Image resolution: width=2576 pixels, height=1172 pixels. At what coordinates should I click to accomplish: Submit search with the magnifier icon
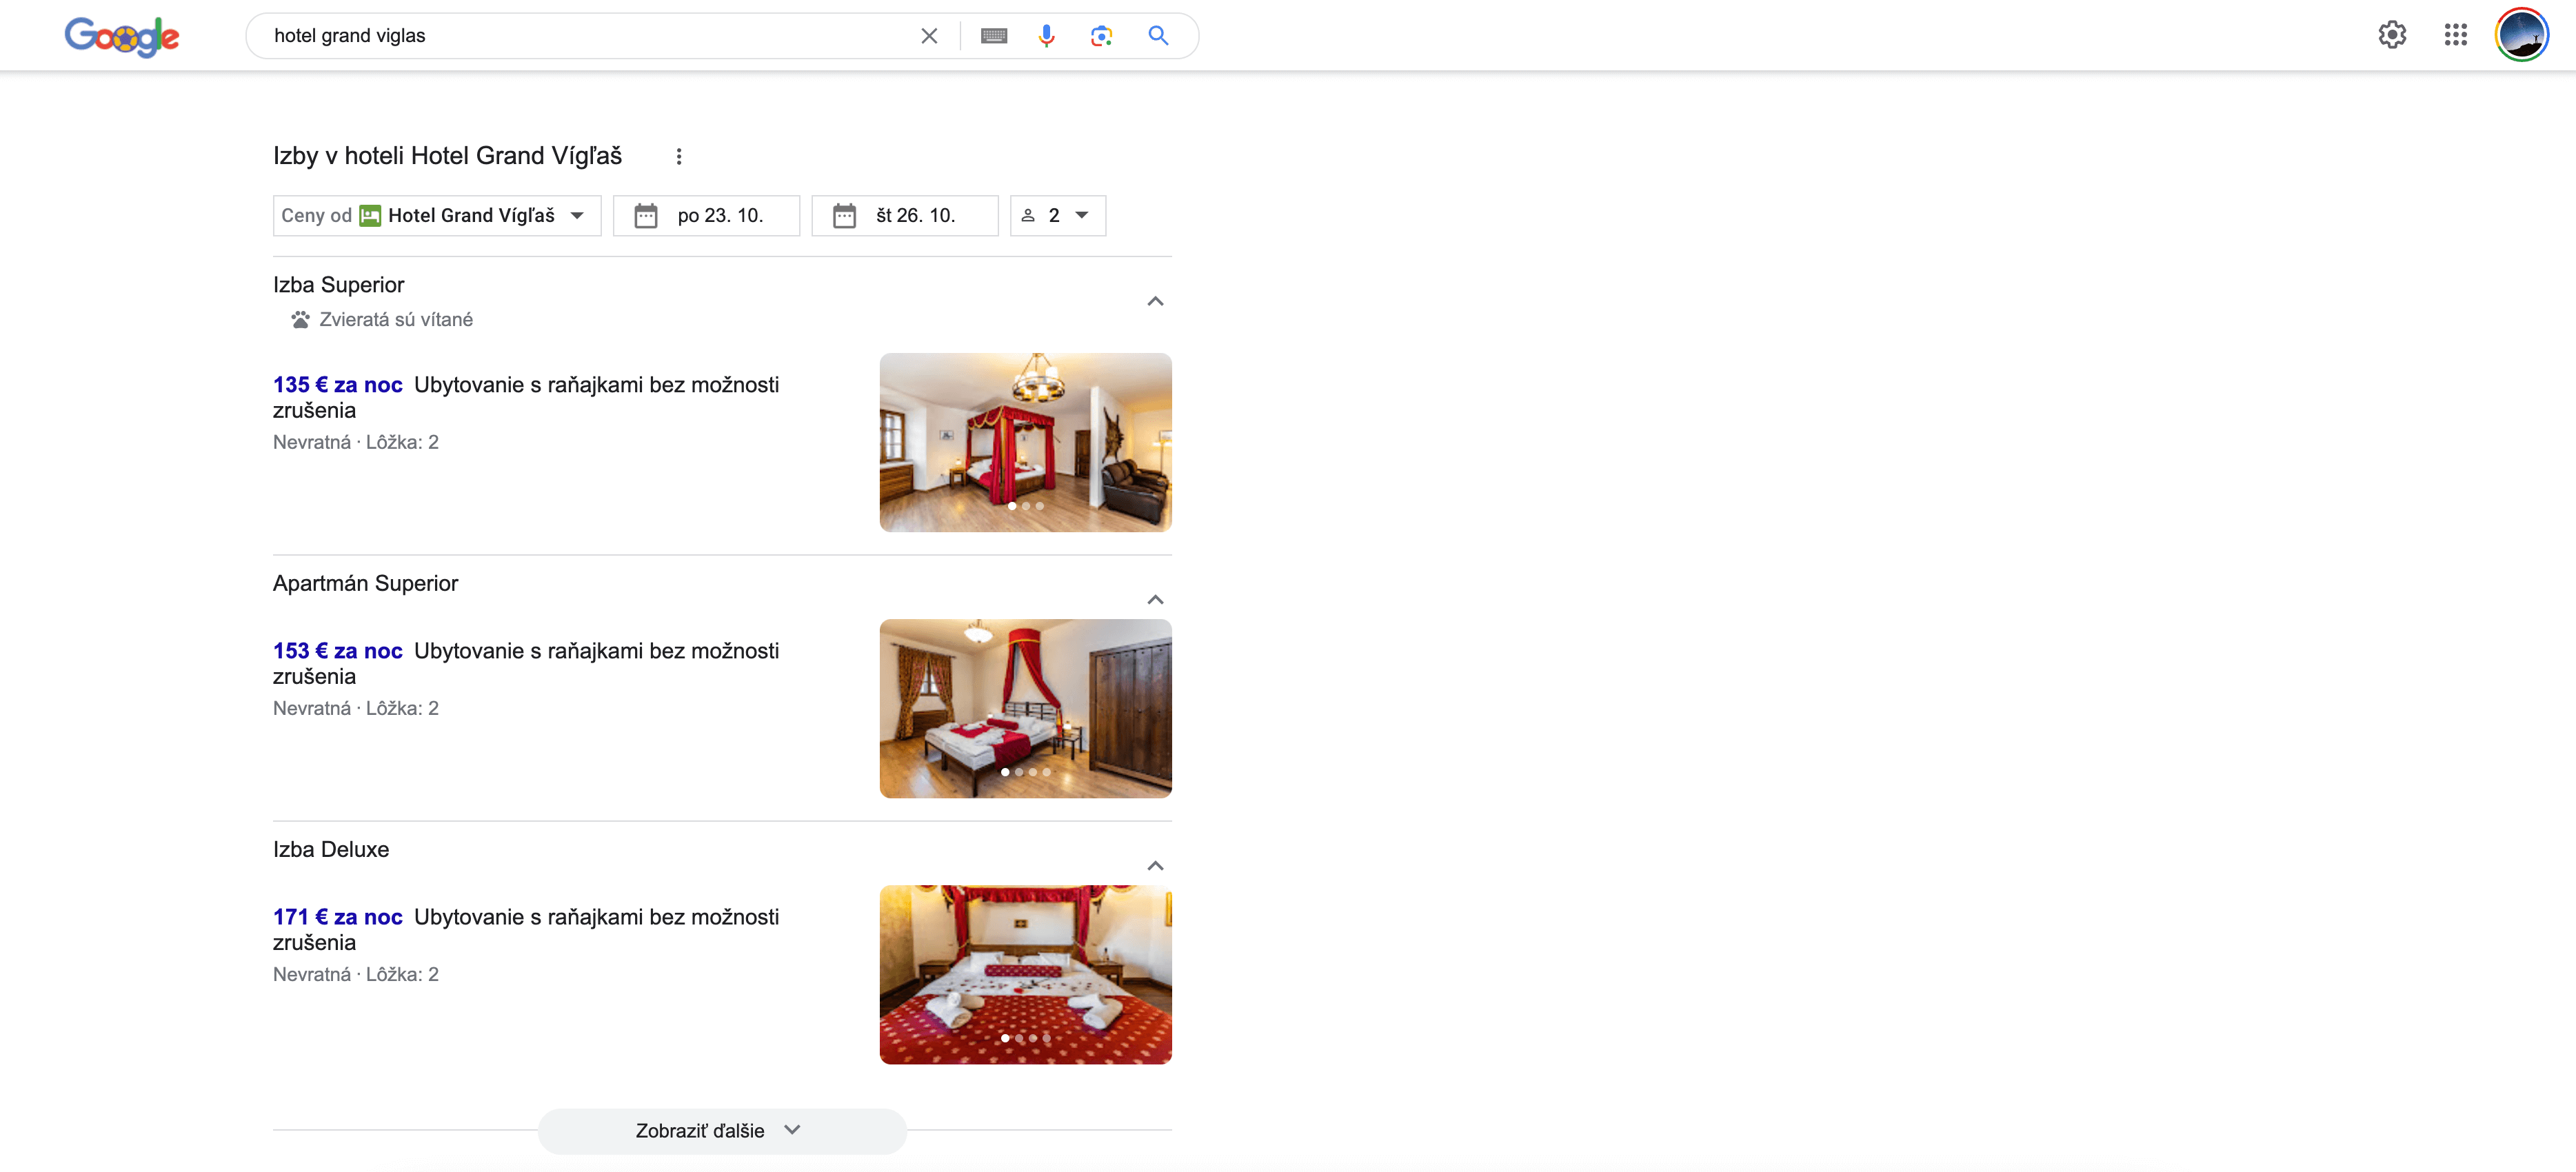1158,36
